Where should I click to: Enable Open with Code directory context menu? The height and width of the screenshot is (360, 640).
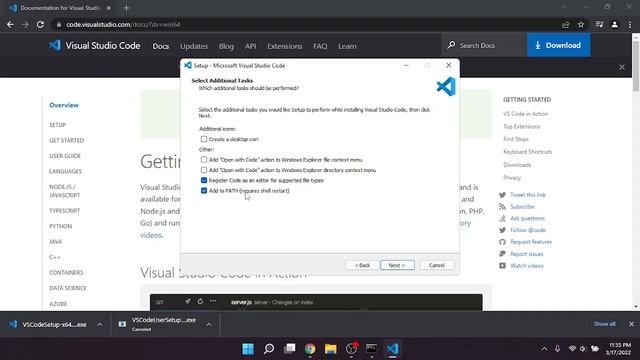[204, 170]
